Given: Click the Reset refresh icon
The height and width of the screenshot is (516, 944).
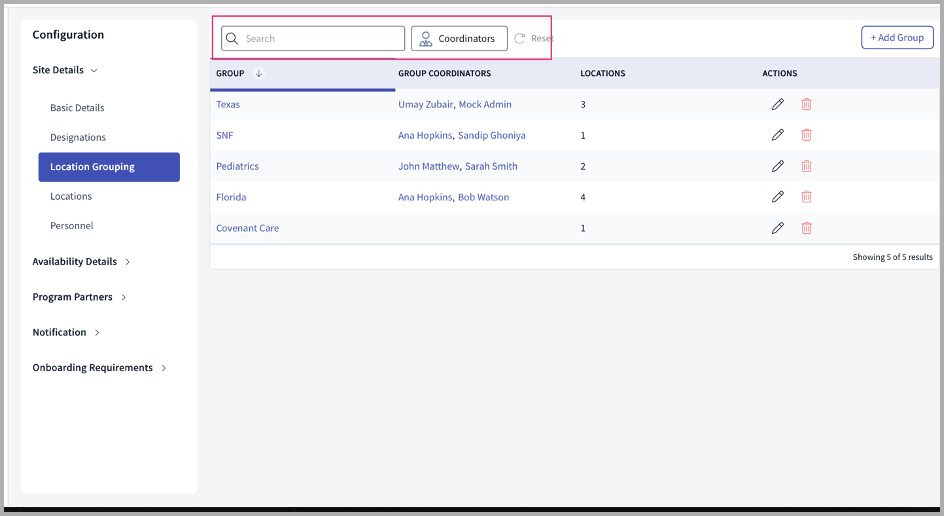Looking at the screenshot, I should (520, 39).
